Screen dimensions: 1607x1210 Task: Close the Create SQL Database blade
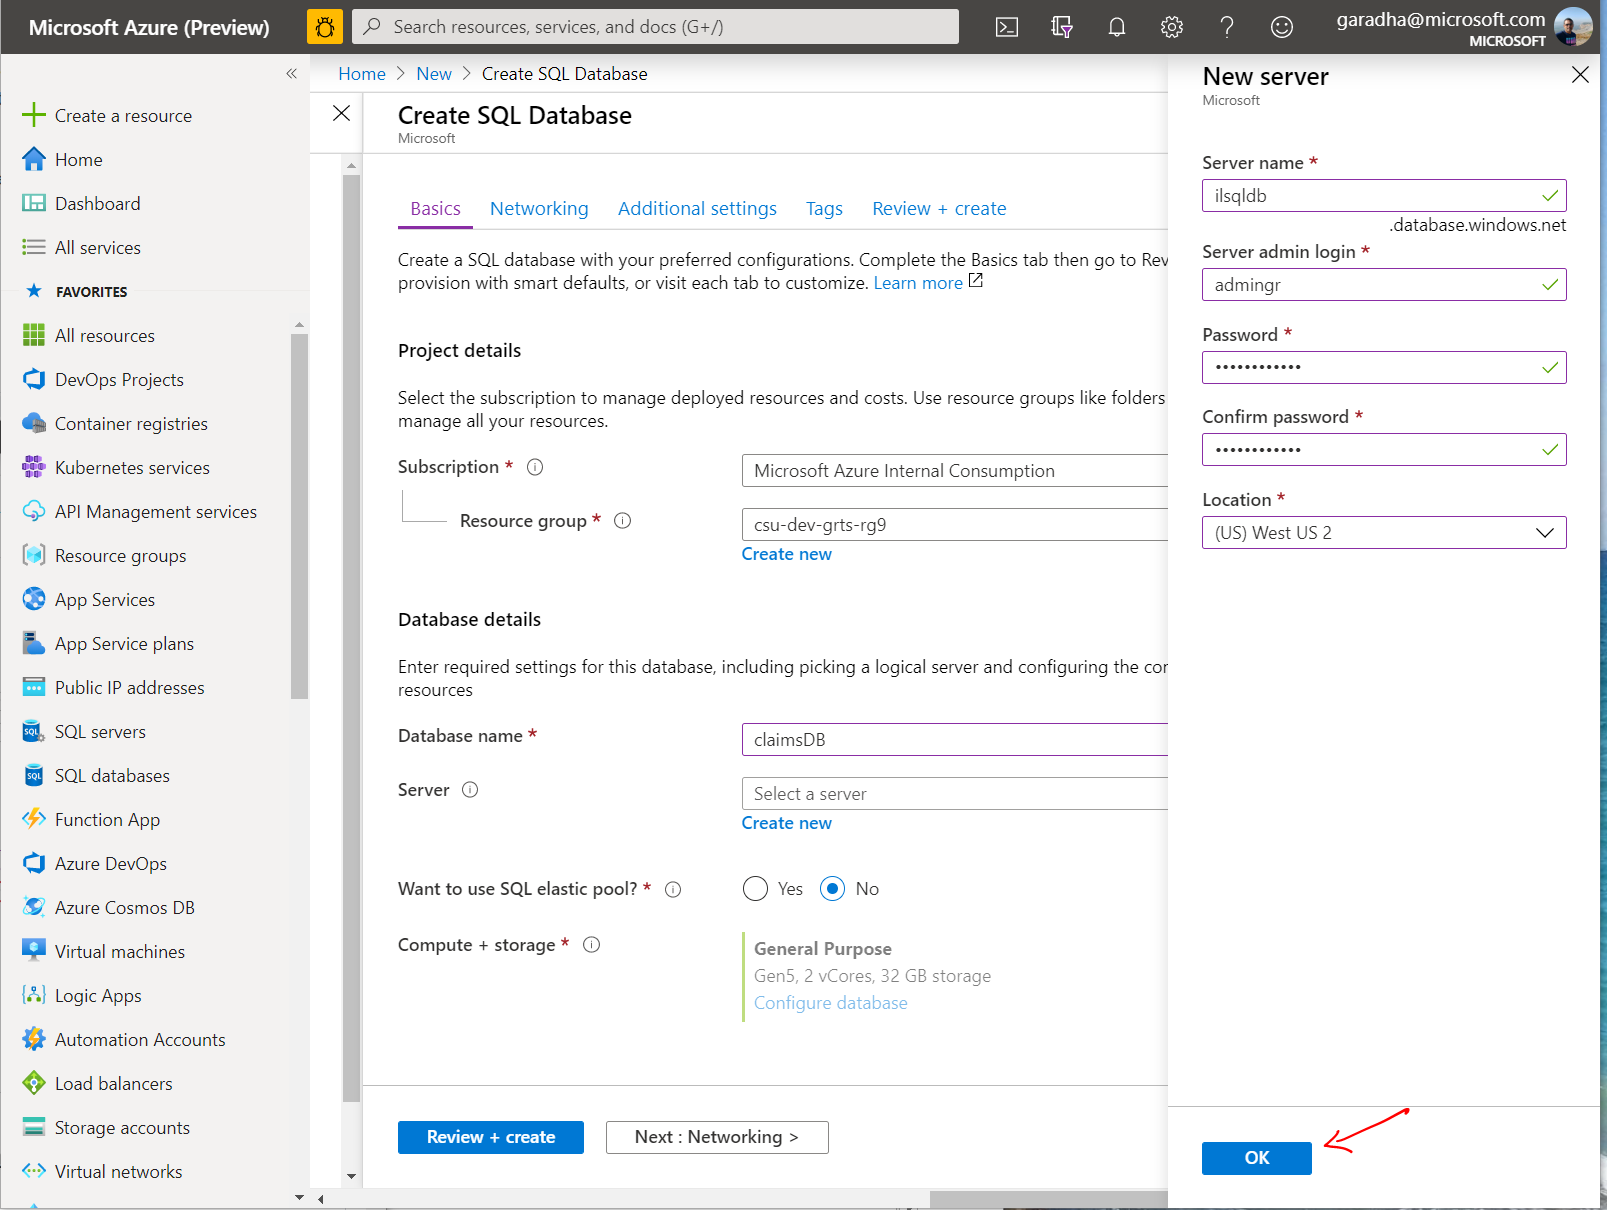(x=341, y=113)
